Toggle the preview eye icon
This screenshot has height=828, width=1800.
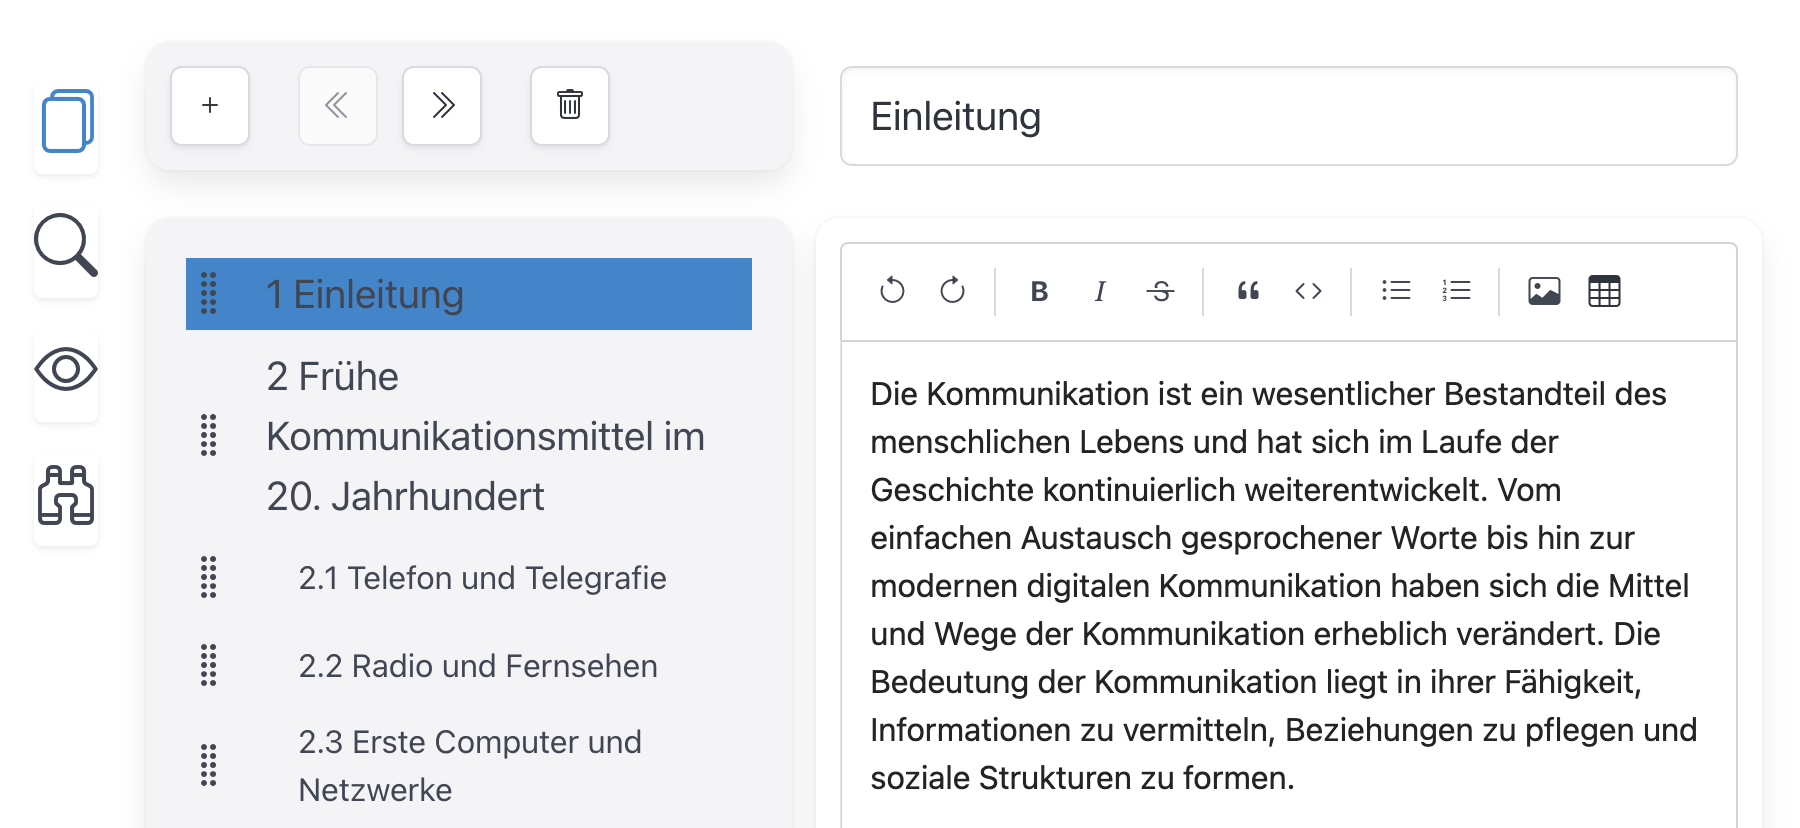point(66,370)
